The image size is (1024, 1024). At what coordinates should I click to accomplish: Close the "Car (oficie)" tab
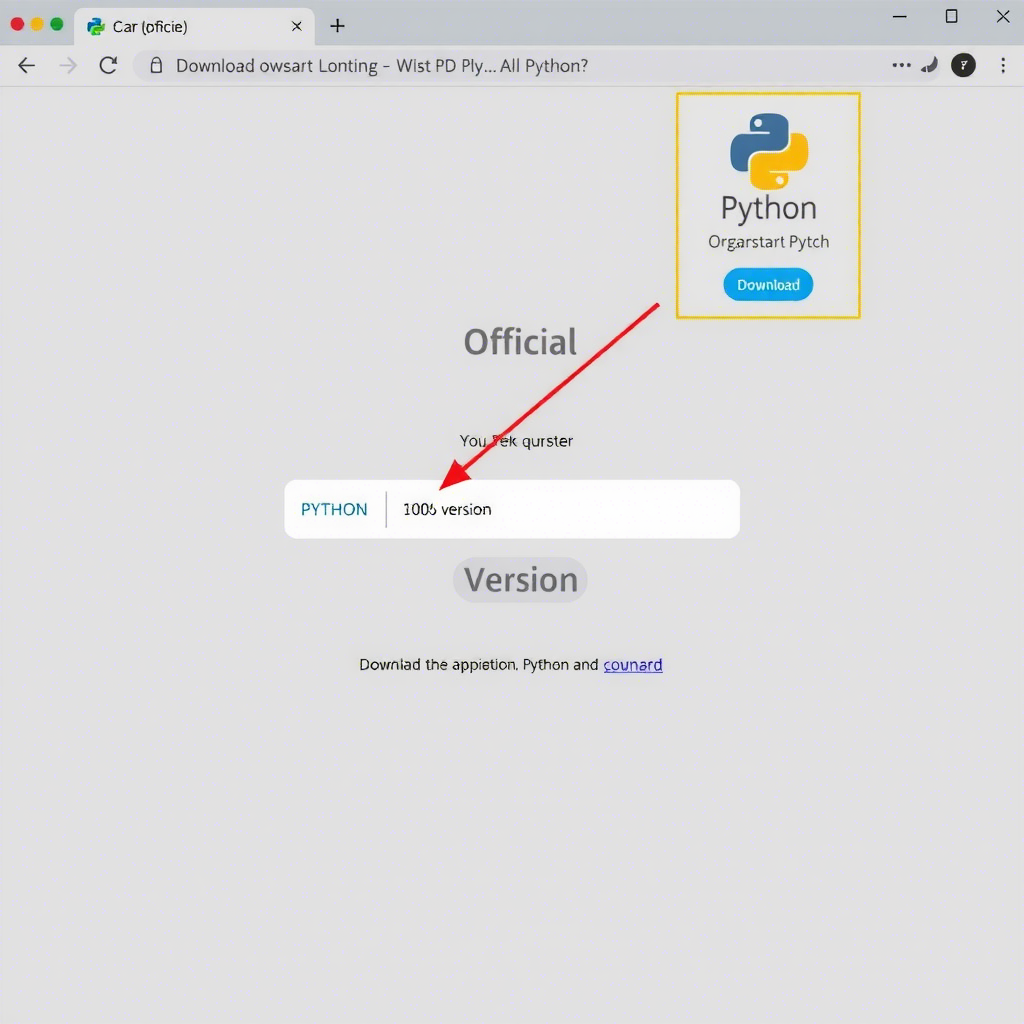[297, 26]
